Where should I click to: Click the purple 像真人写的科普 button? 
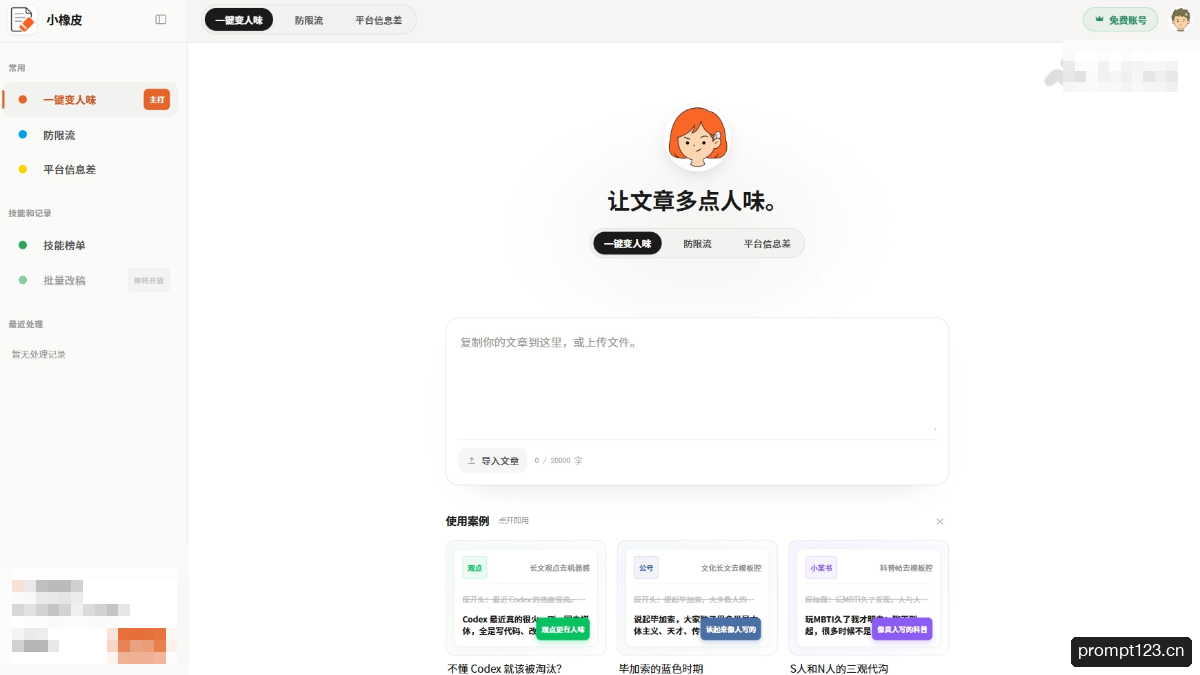pyautogui.click(x=902, y=629)
